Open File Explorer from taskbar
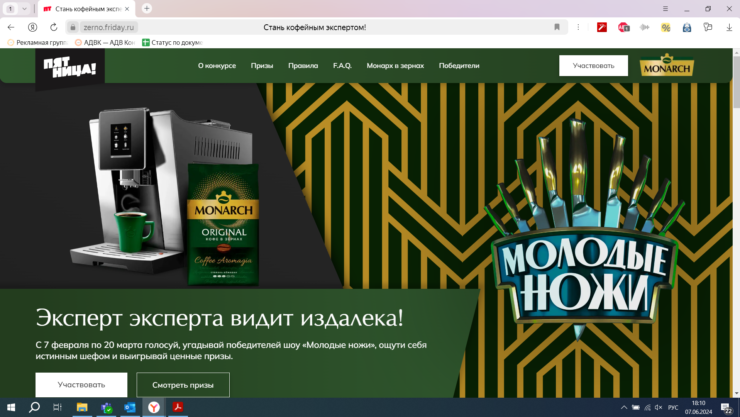Viewport: 740px width, 417px height. [82, 407]
